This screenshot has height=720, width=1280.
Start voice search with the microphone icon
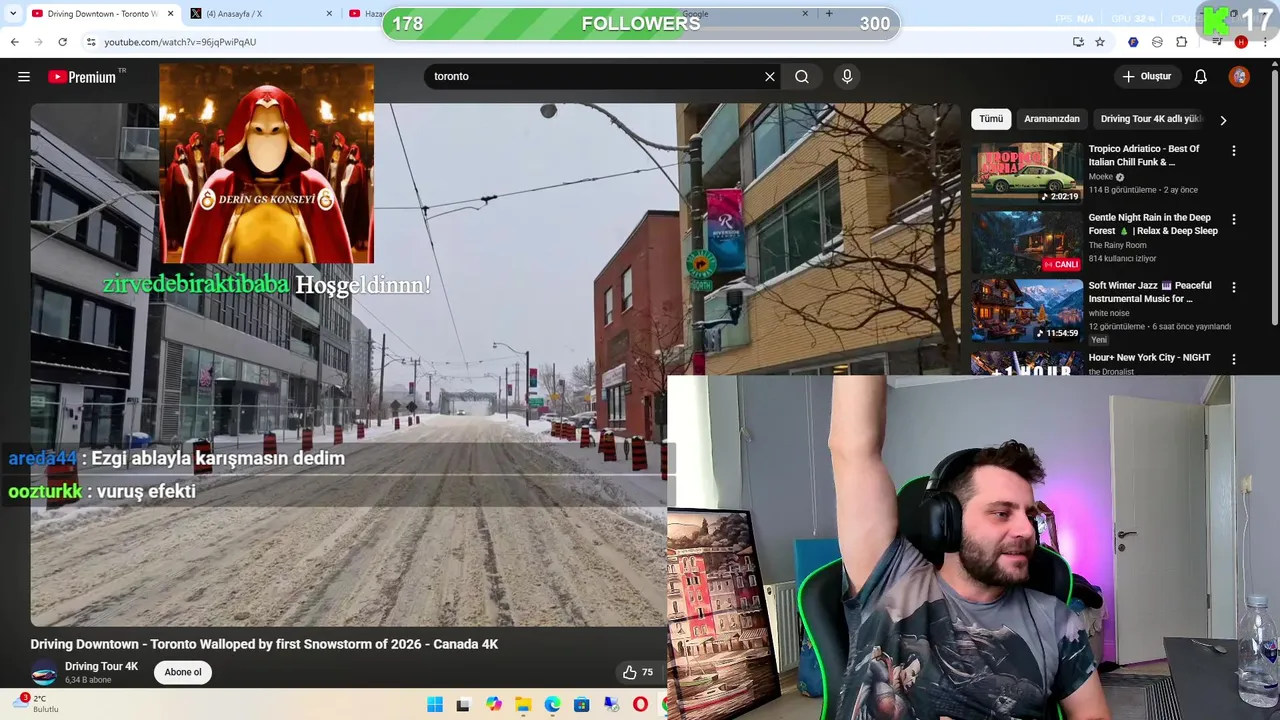[x=847, y=76]
